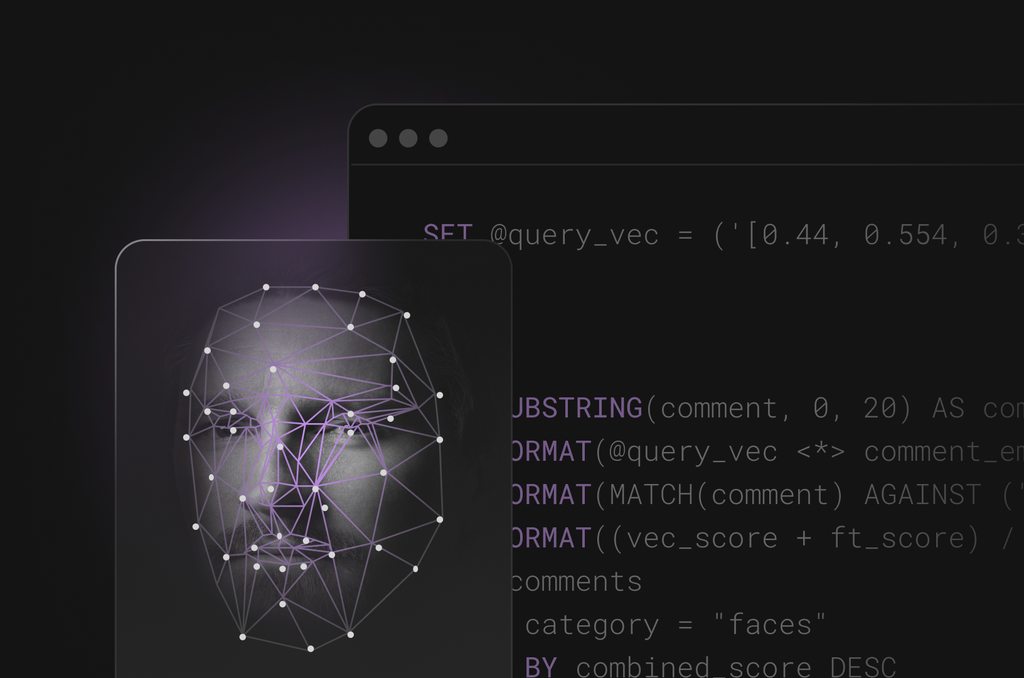The image size is (1024, 678).
Task: Click the 'DESC' keyword
Action: [863, 667]
